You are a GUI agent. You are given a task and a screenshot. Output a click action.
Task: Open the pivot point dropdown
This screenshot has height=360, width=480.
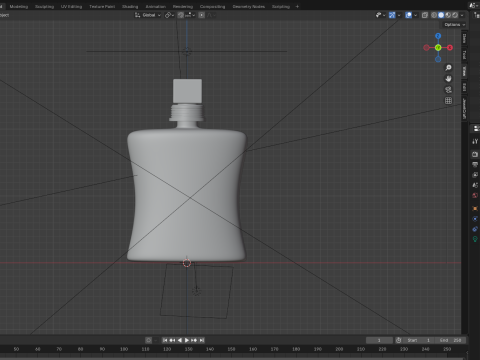169,15
